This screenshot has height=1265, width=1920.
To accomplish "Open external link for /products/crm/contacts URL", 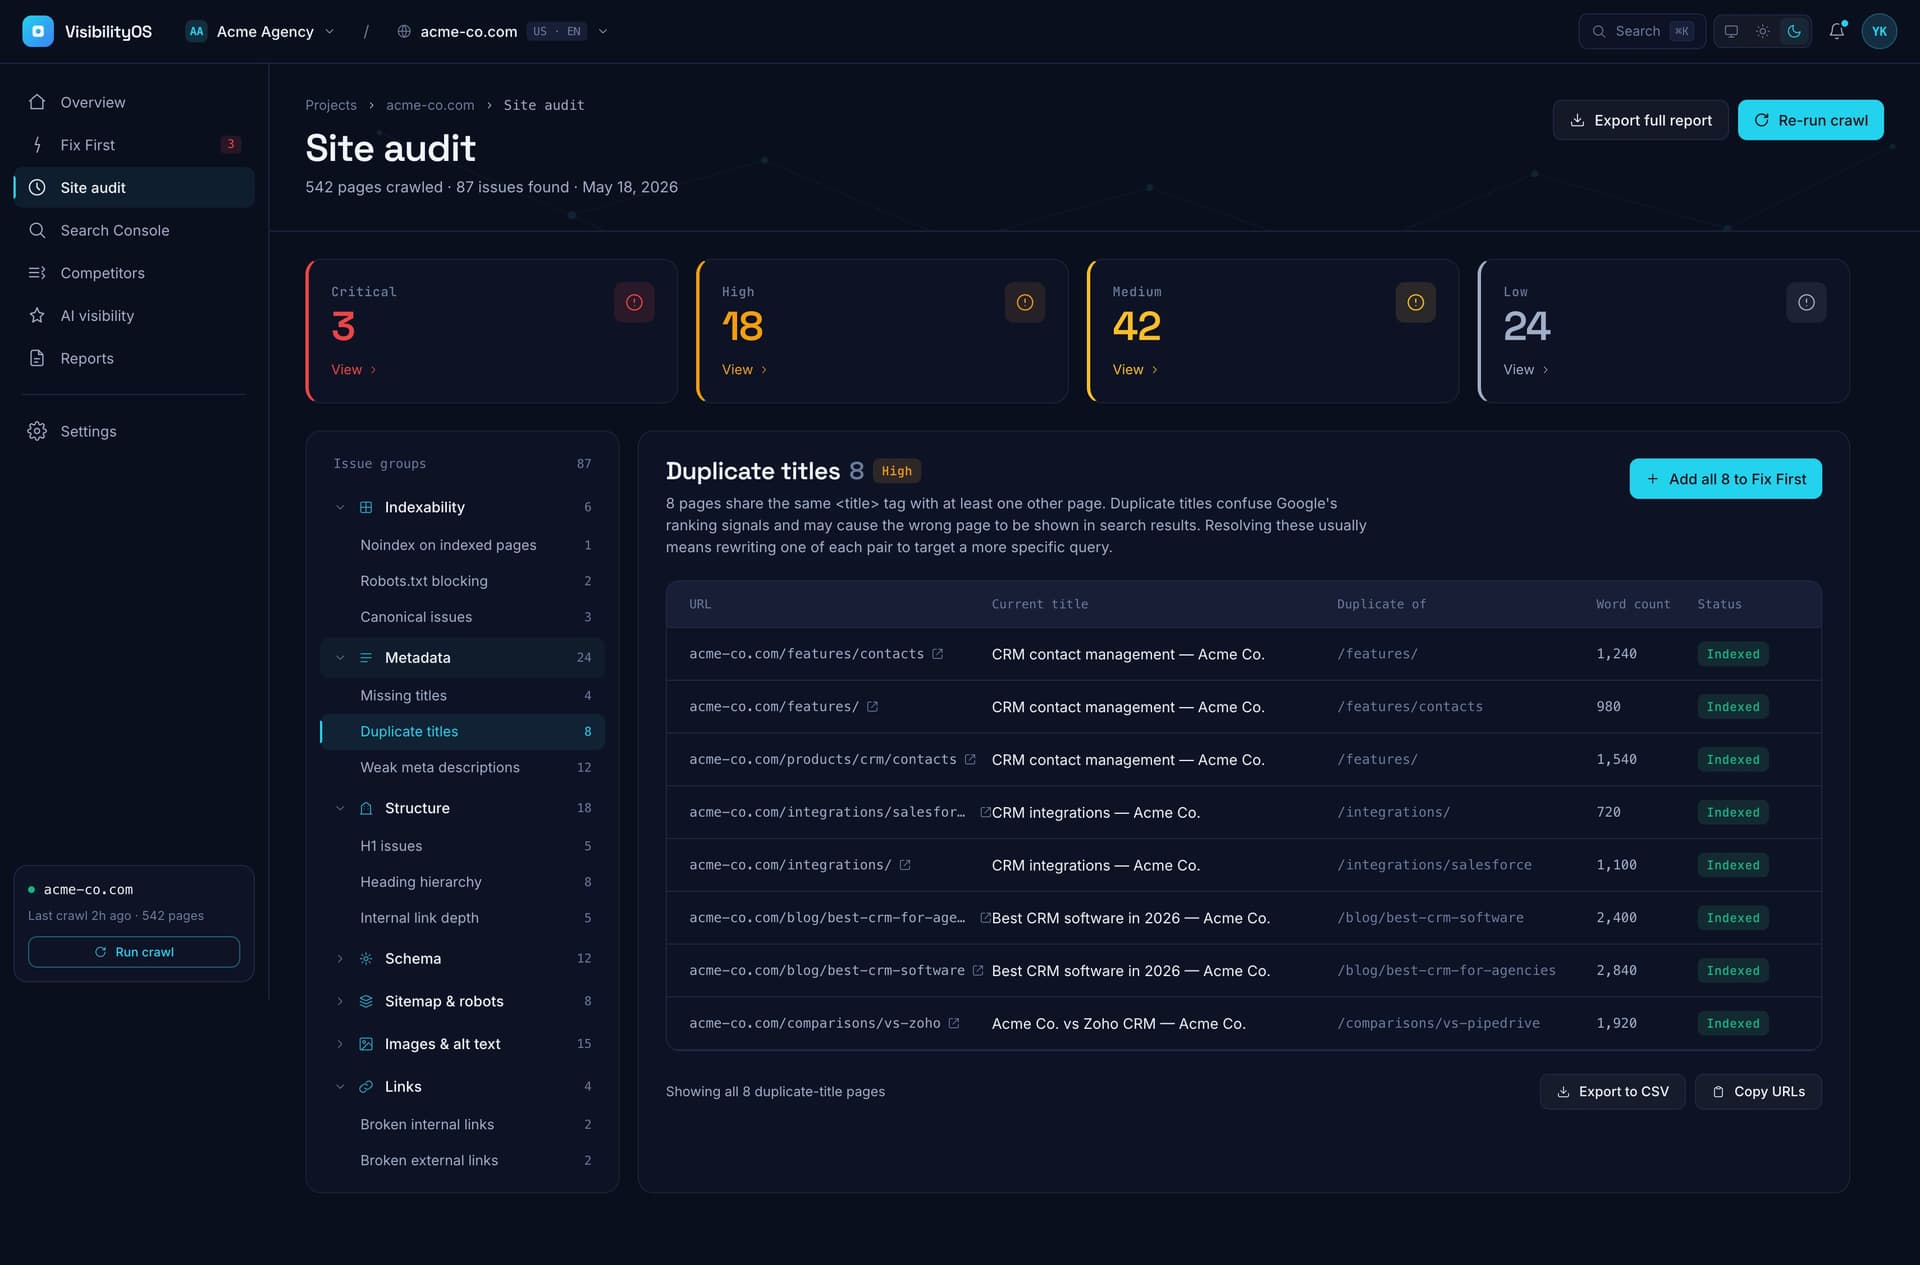I will coord(970,760).
